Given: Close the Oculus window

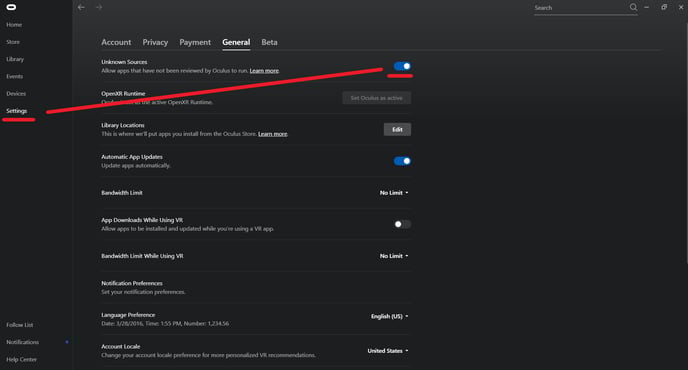Looking at the screenshot, I should [x=681, y=7].
